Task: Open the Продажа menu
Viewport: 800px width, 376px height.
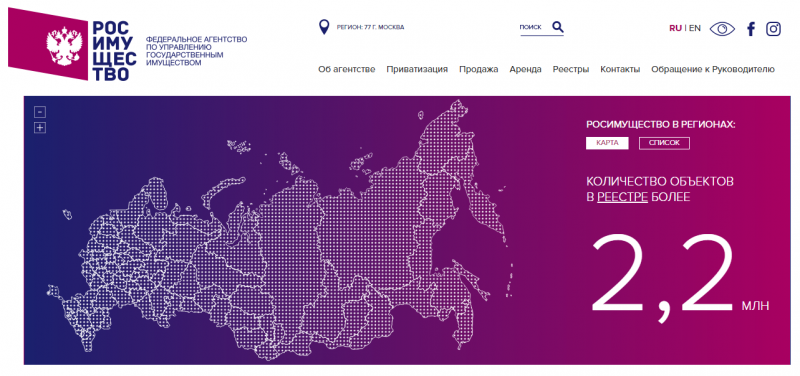Action: 479,69
